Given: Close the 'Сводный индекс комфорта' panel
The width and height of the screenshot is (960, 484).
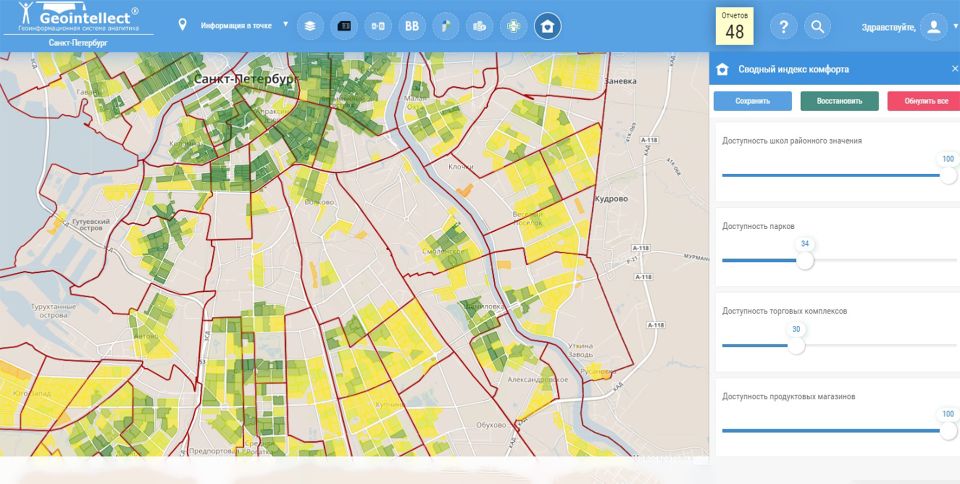Looking at the screenshot, I should pyautogui.click(x=954, y=69).
